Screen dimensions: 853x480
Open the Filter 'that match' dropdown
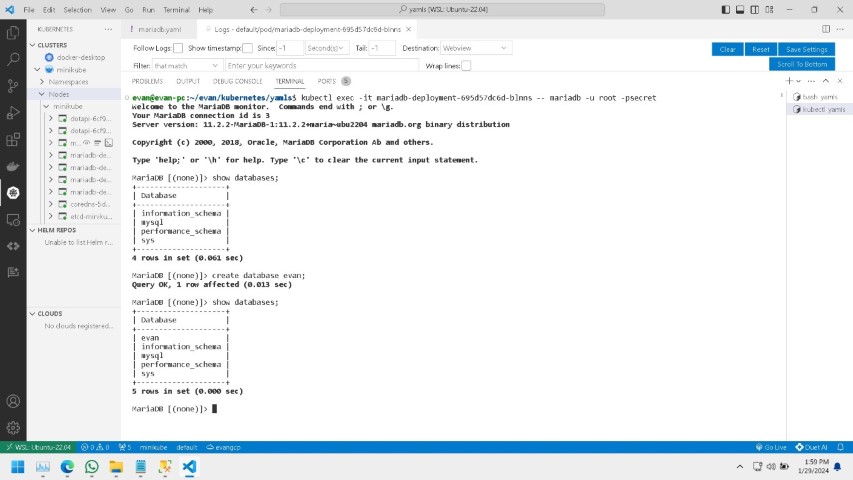coord(186,66)
